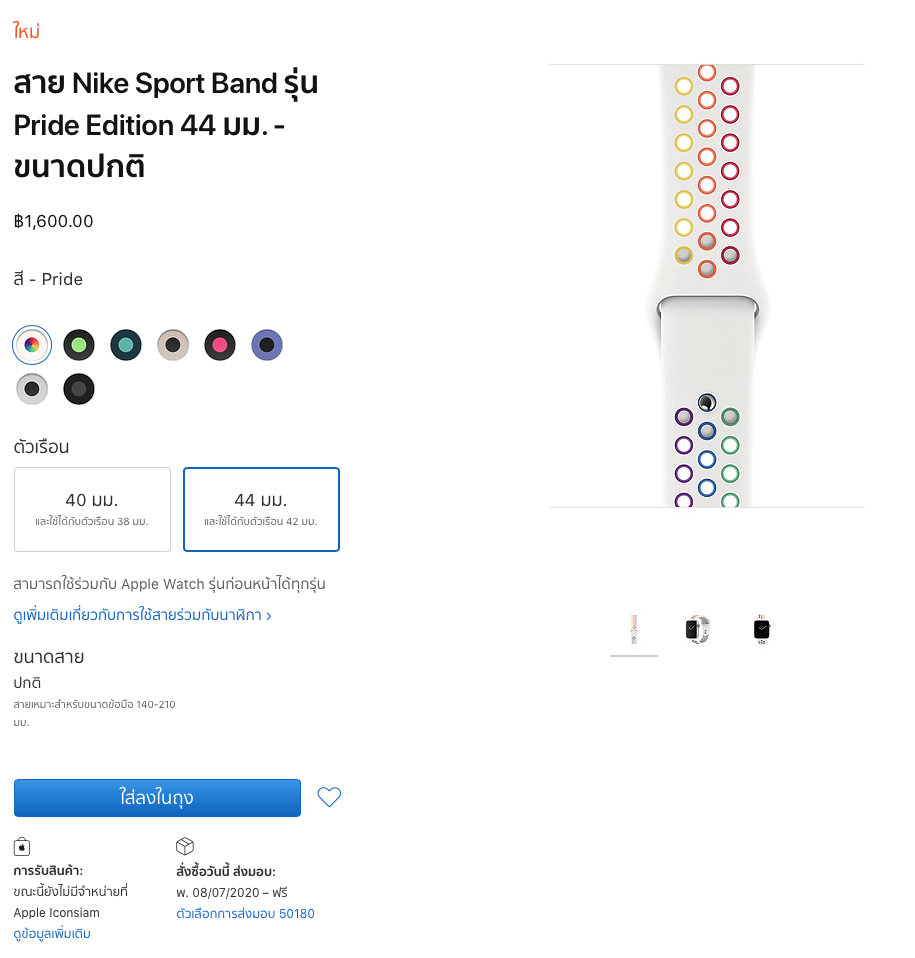Show the band-only product thumbnail
The height and width of the screenshot is (958, 915).
[x=634, y=630]
